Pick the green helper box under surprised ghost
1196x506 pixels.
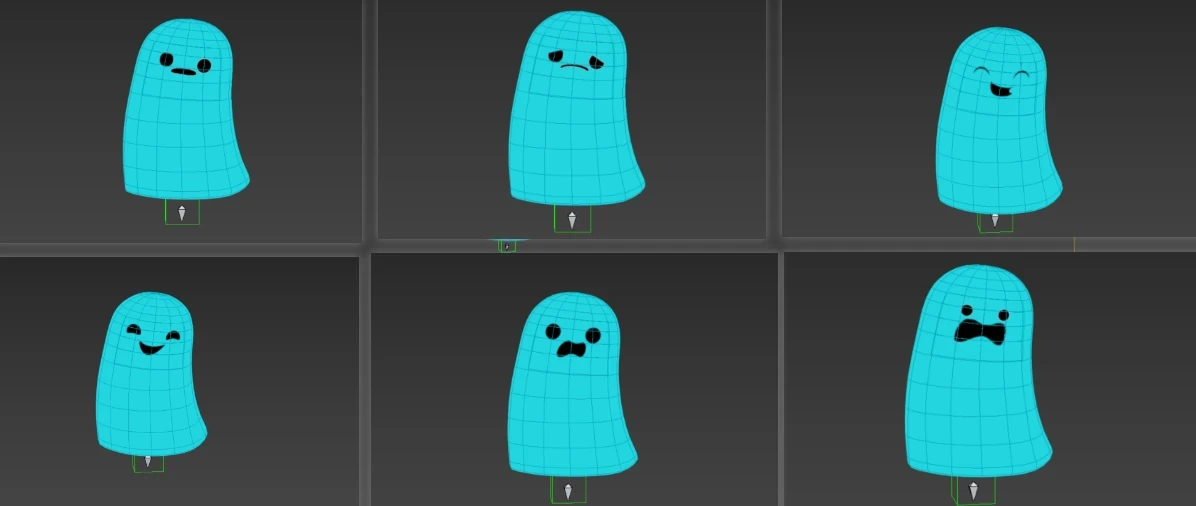[568, 489]
